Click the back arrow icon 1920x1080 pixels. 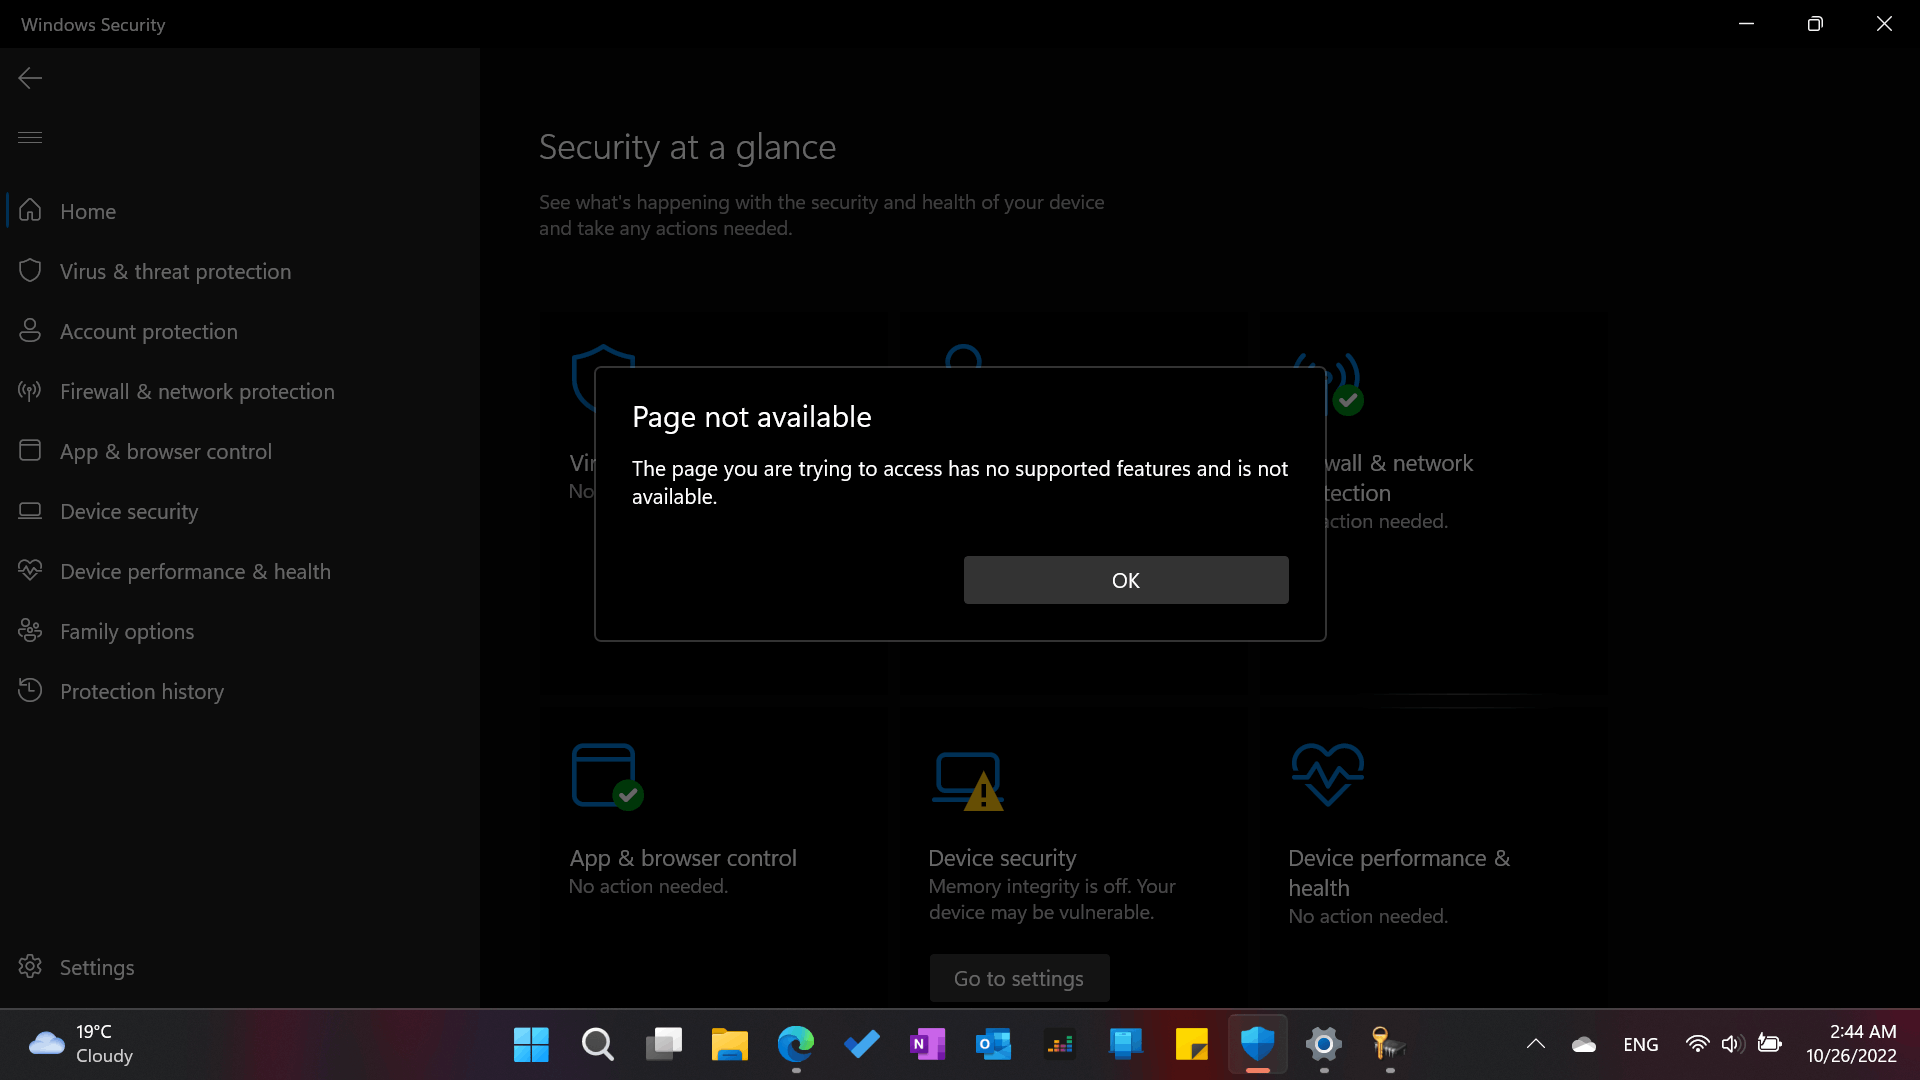pyautogui.click(x=30, y=78)
